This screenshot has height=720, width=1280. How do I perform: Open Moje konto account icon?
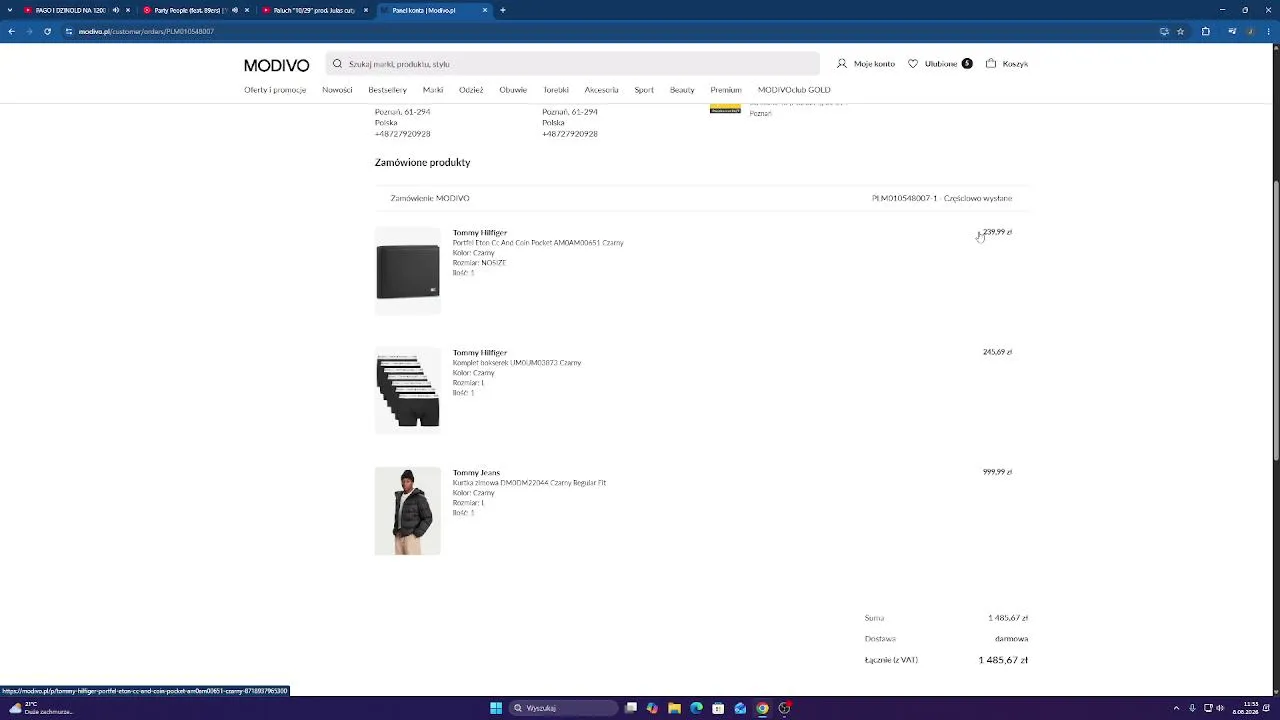click(841, 64)
